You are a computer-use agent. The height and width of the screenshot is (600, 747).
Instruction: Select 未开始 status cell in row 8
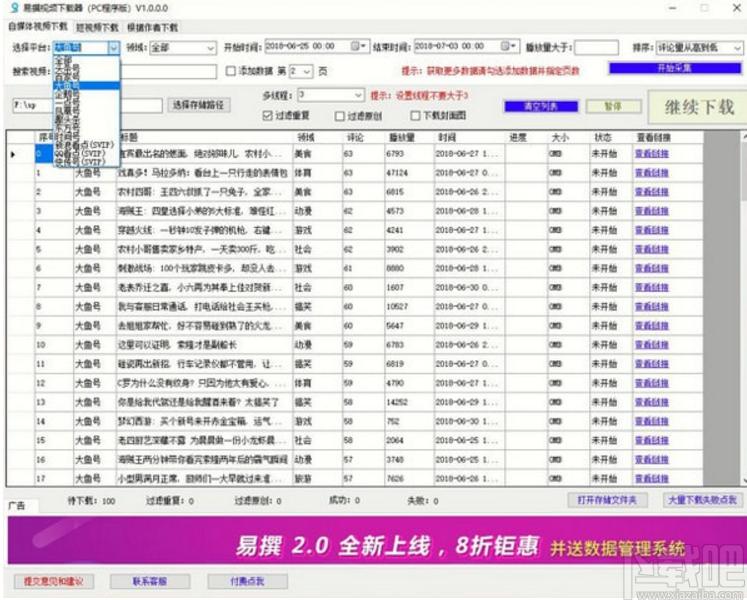coord(611,306)
